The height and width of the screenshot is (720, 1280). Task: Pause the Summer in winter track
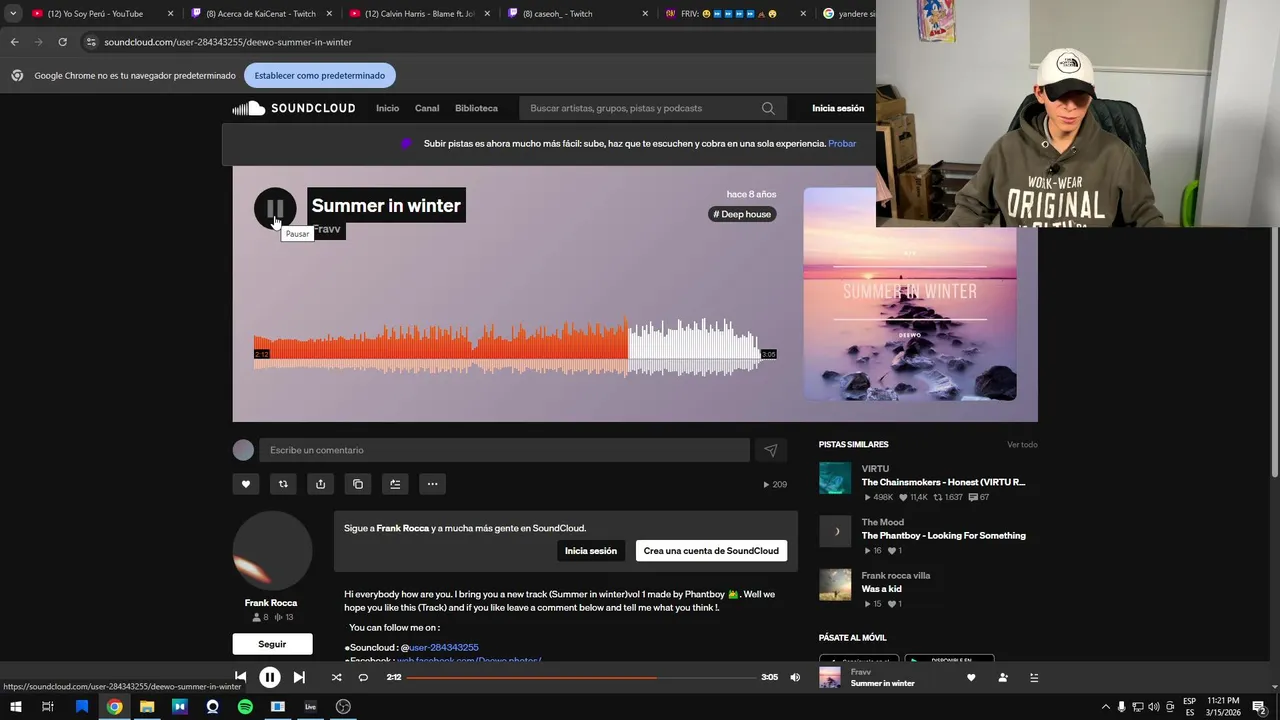click(x=275, y=208)
